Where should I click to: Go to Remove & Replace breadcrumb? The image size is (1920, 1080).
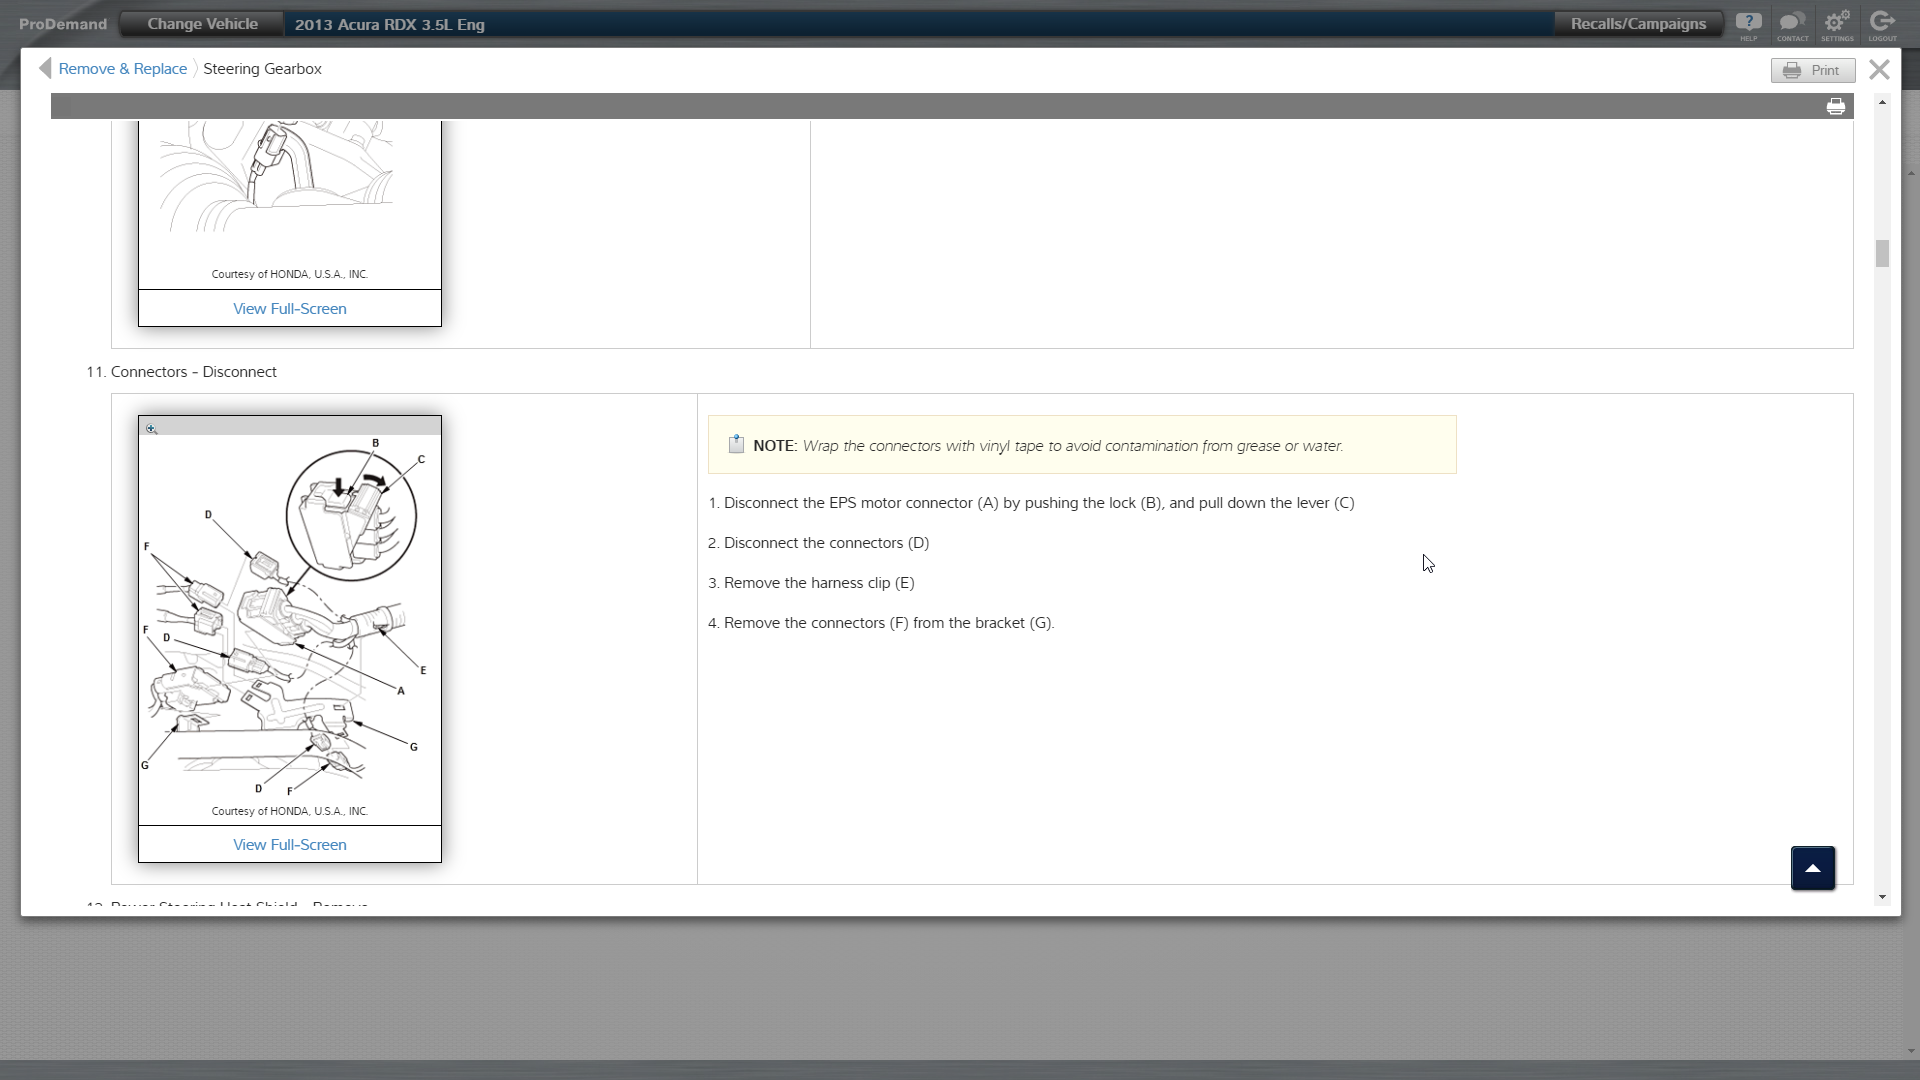point(122,69)
